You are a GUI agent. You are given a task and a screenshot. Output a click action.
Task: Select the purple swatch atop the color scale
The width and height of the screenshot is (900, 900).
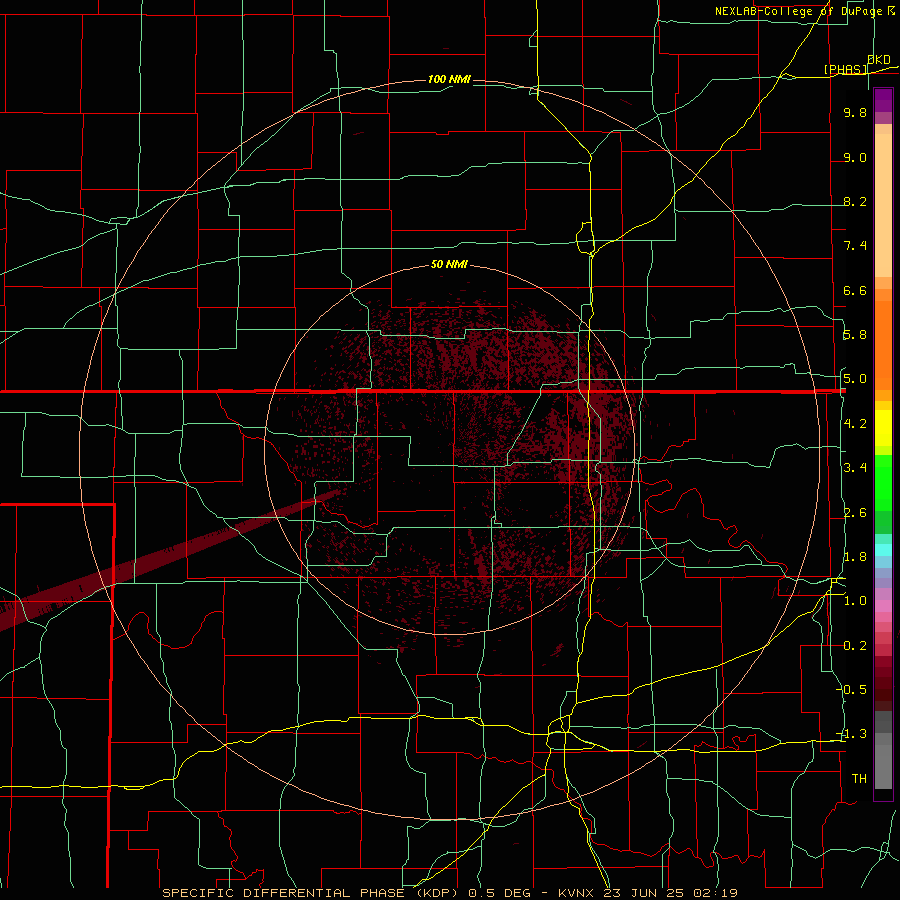[883, 101]
